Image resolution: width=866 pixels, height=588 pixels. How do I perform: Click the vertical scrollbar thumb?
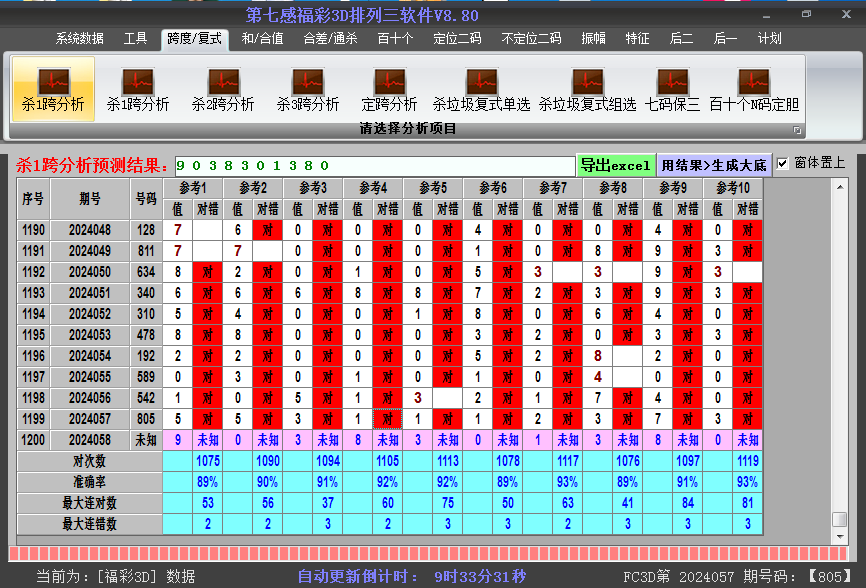839,520
